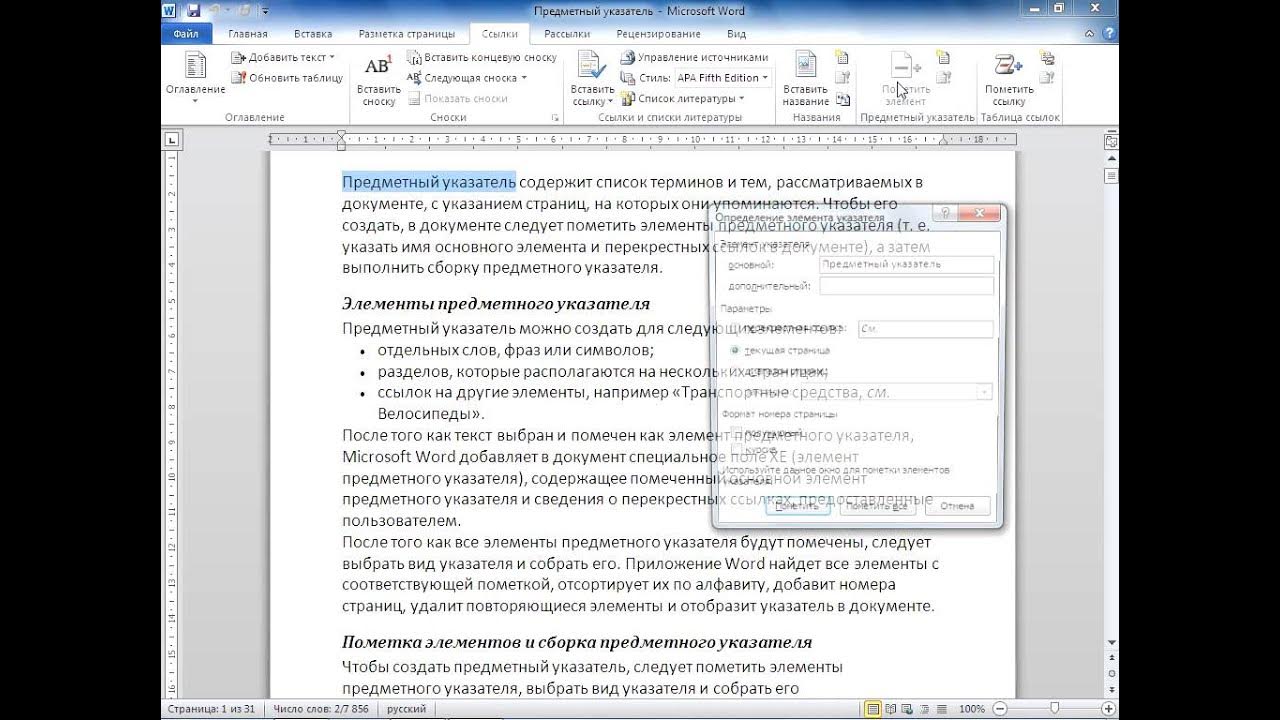This screenshot has height=720, width=1280.
Task: Click insert table of authorities icon
Action: (x=1047, y=58)
